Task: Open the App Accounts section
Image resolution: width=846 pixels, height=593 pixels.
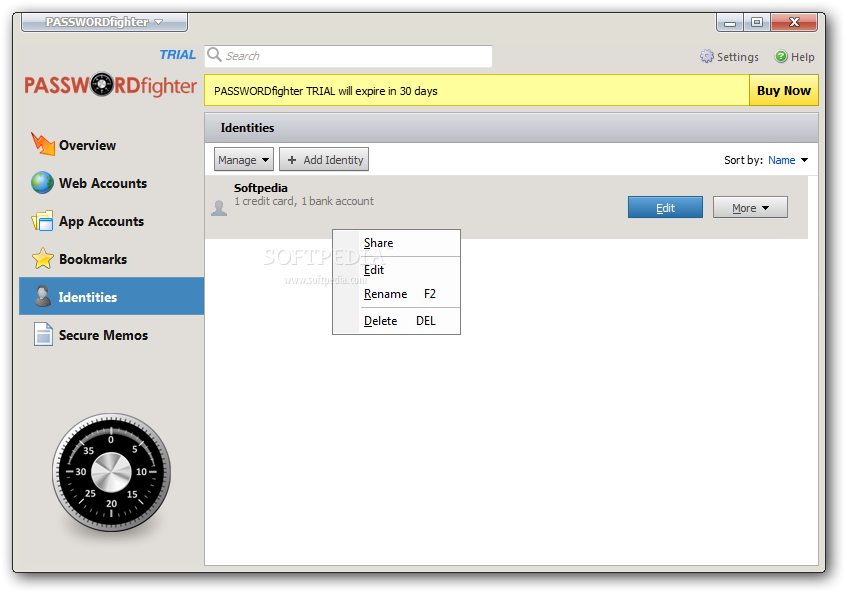Action: (x=111, y=221)
